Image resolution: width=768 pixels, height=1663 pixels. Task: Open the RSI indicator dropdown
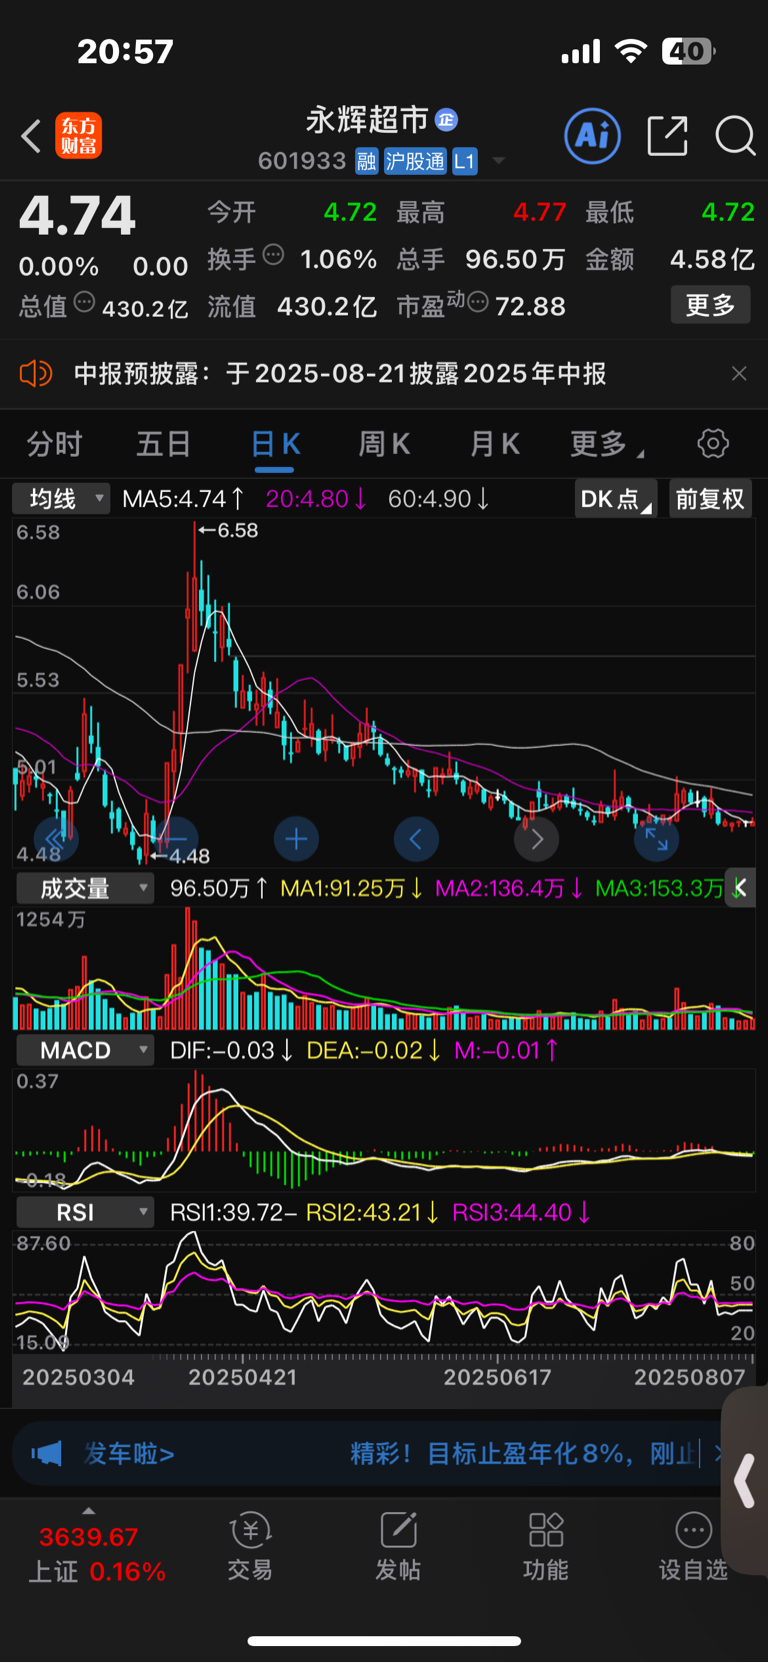[84, 1212]
